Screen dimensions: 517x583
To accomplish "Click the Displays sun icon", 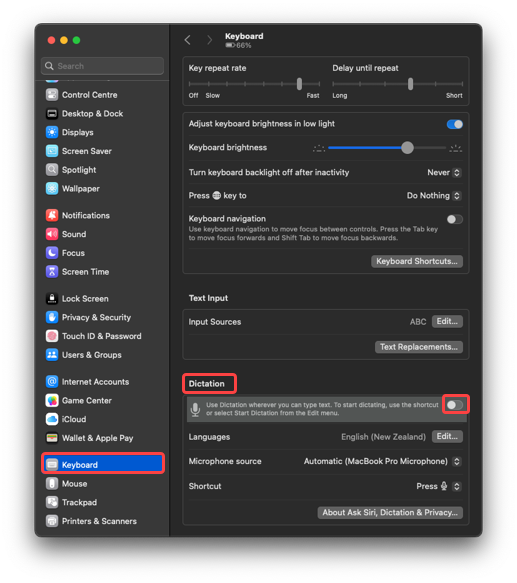I will click(x=52, y=132).
